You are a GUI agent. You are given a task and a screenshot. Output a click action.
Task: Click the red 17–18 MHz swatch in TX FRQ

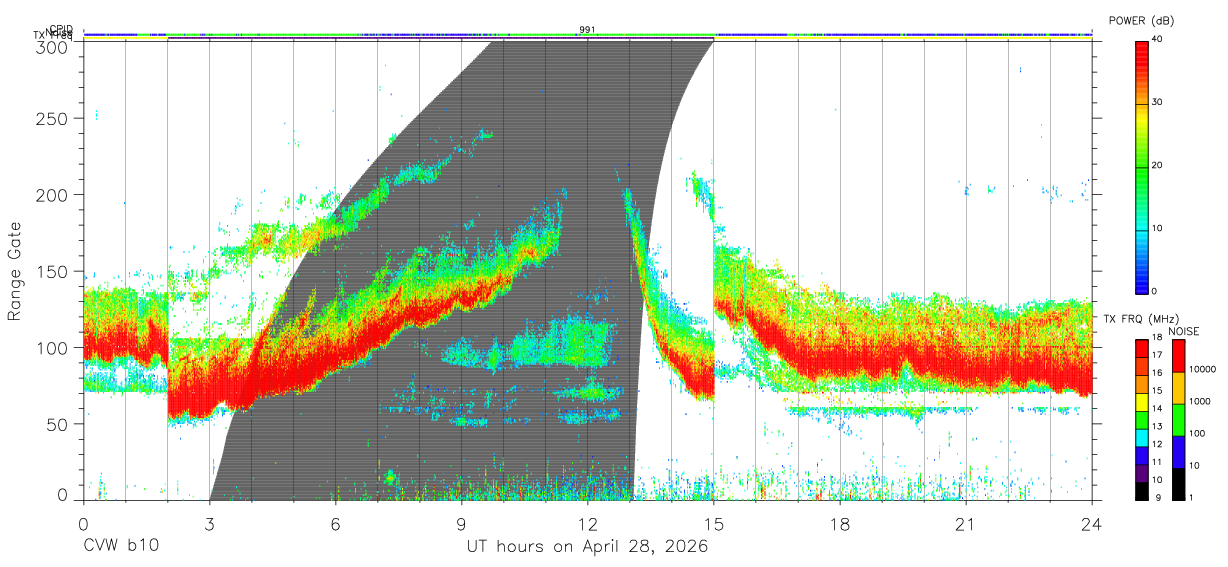point(1142,348)
